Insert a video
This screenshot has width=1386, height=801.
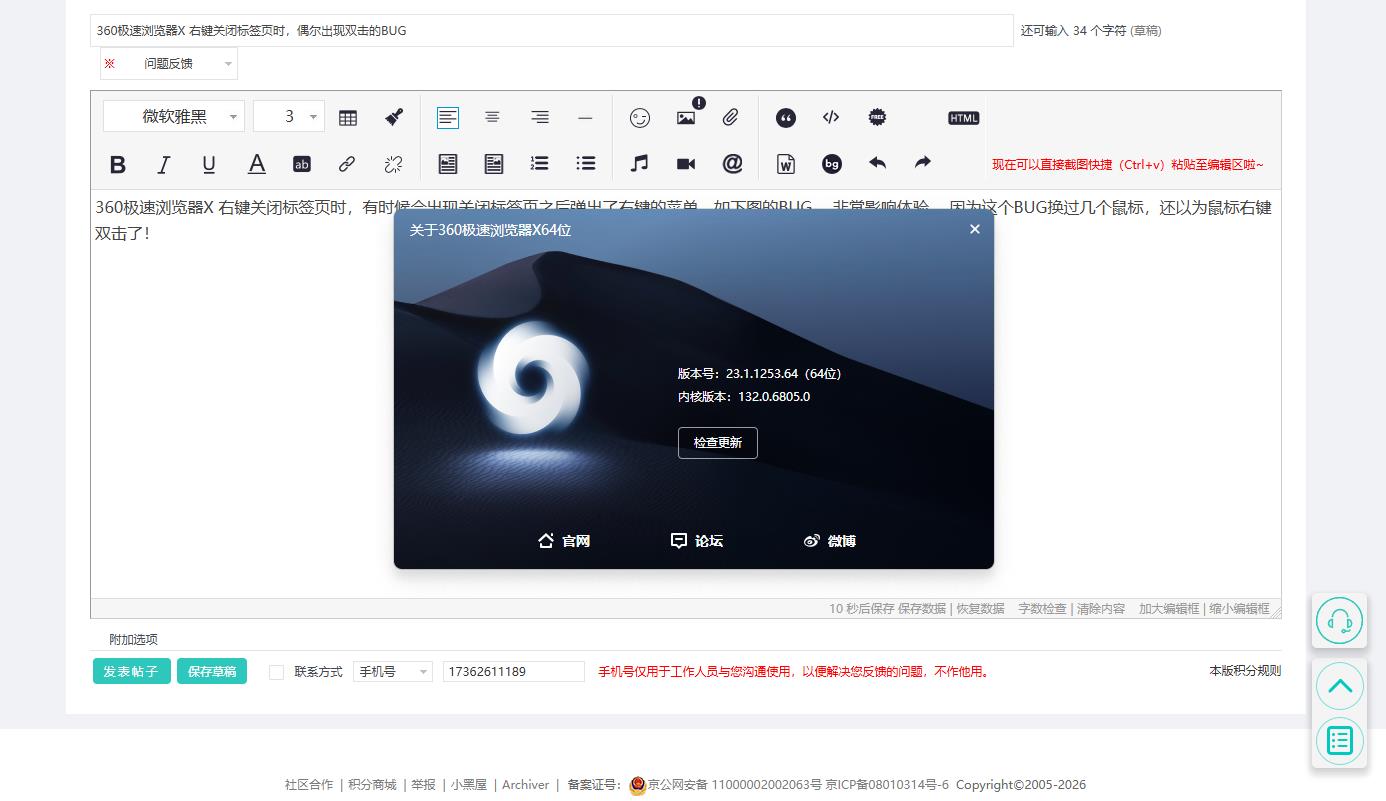coord(686,164)
